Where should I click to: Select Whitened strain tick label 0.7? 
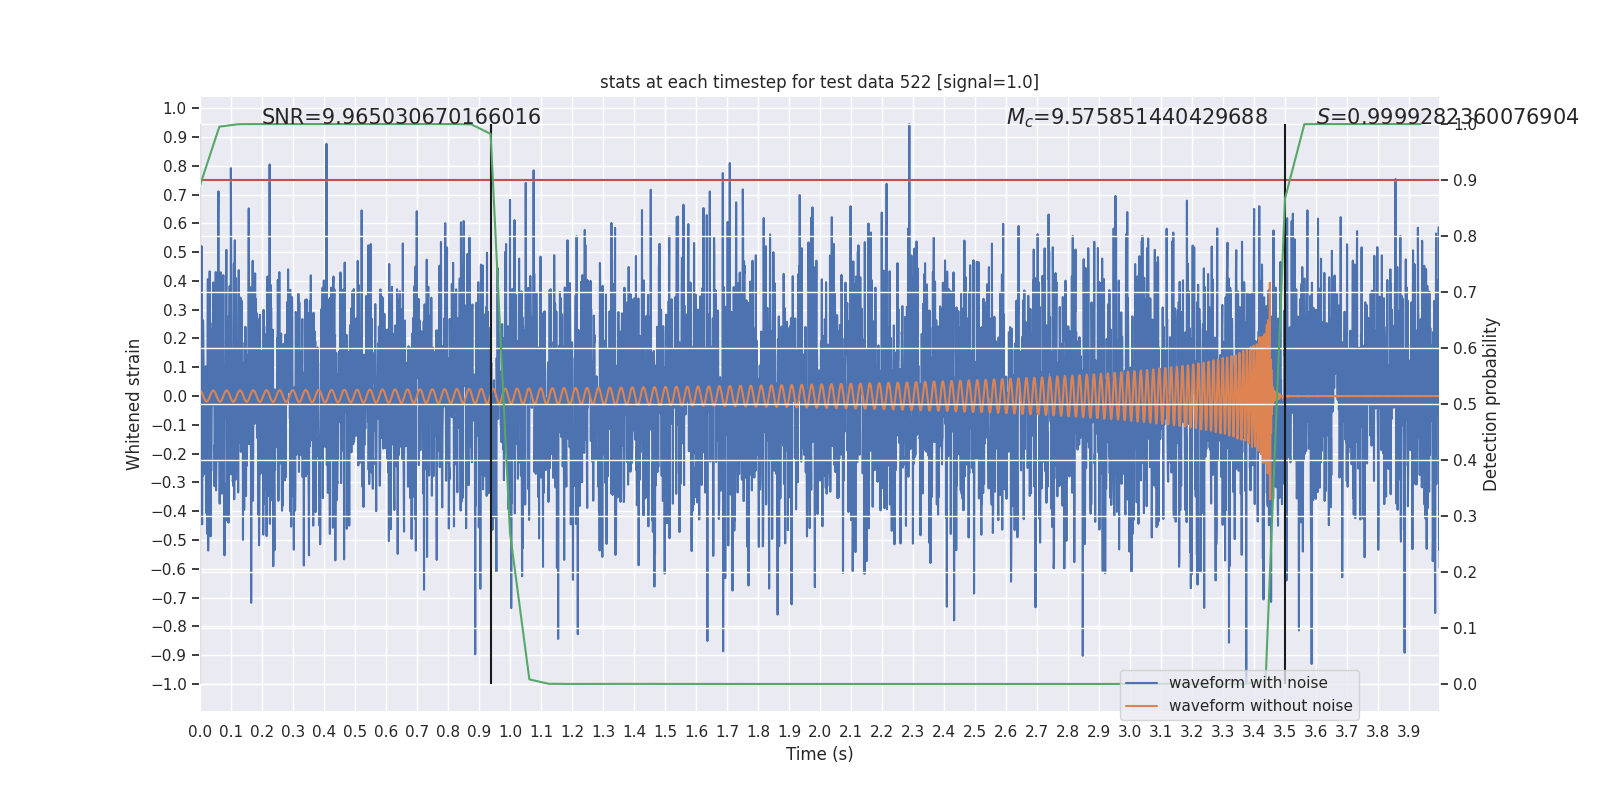[175, 195]
